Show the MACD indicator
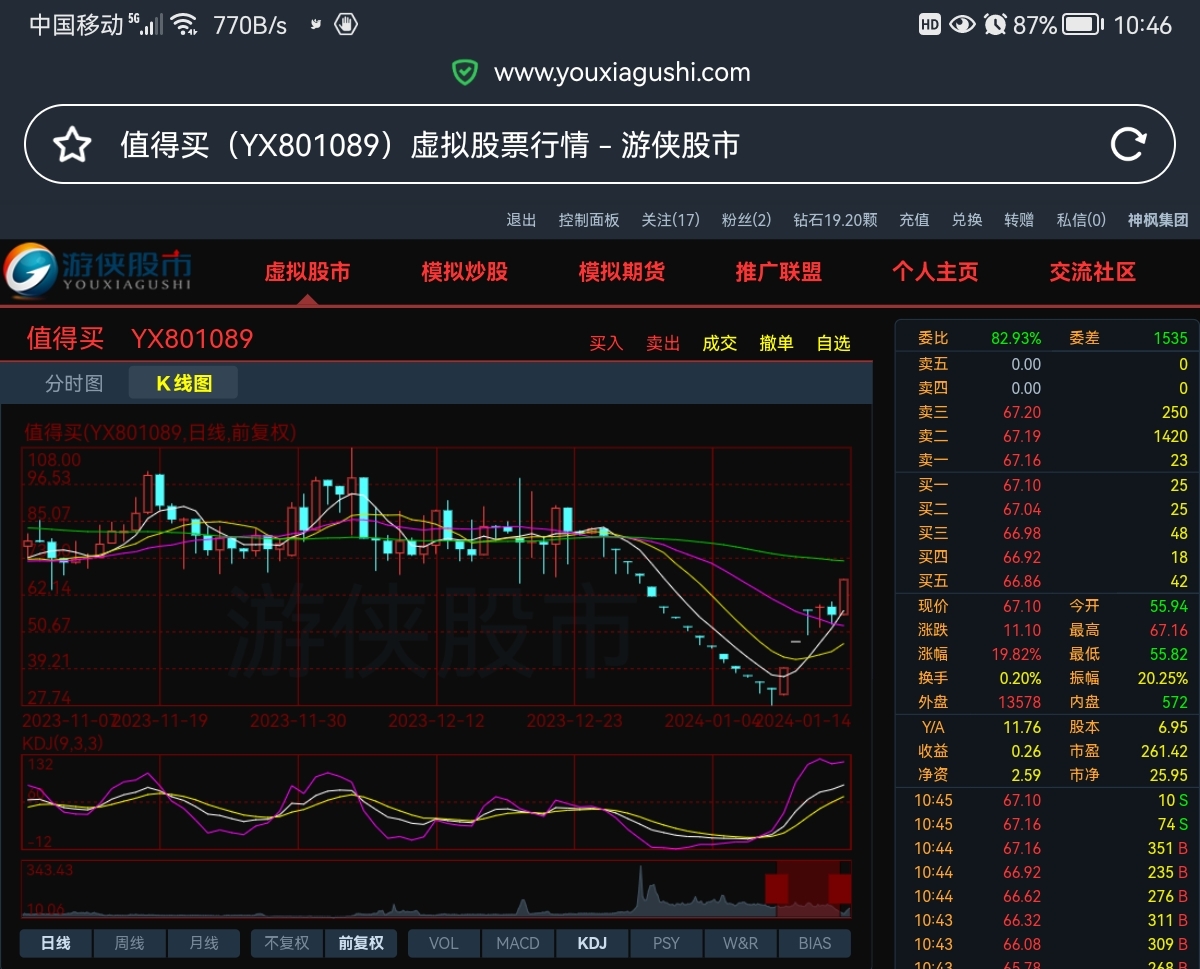The width and height of the screenshot is (1200, 969). pyautogui.click(x=518, y=943)
